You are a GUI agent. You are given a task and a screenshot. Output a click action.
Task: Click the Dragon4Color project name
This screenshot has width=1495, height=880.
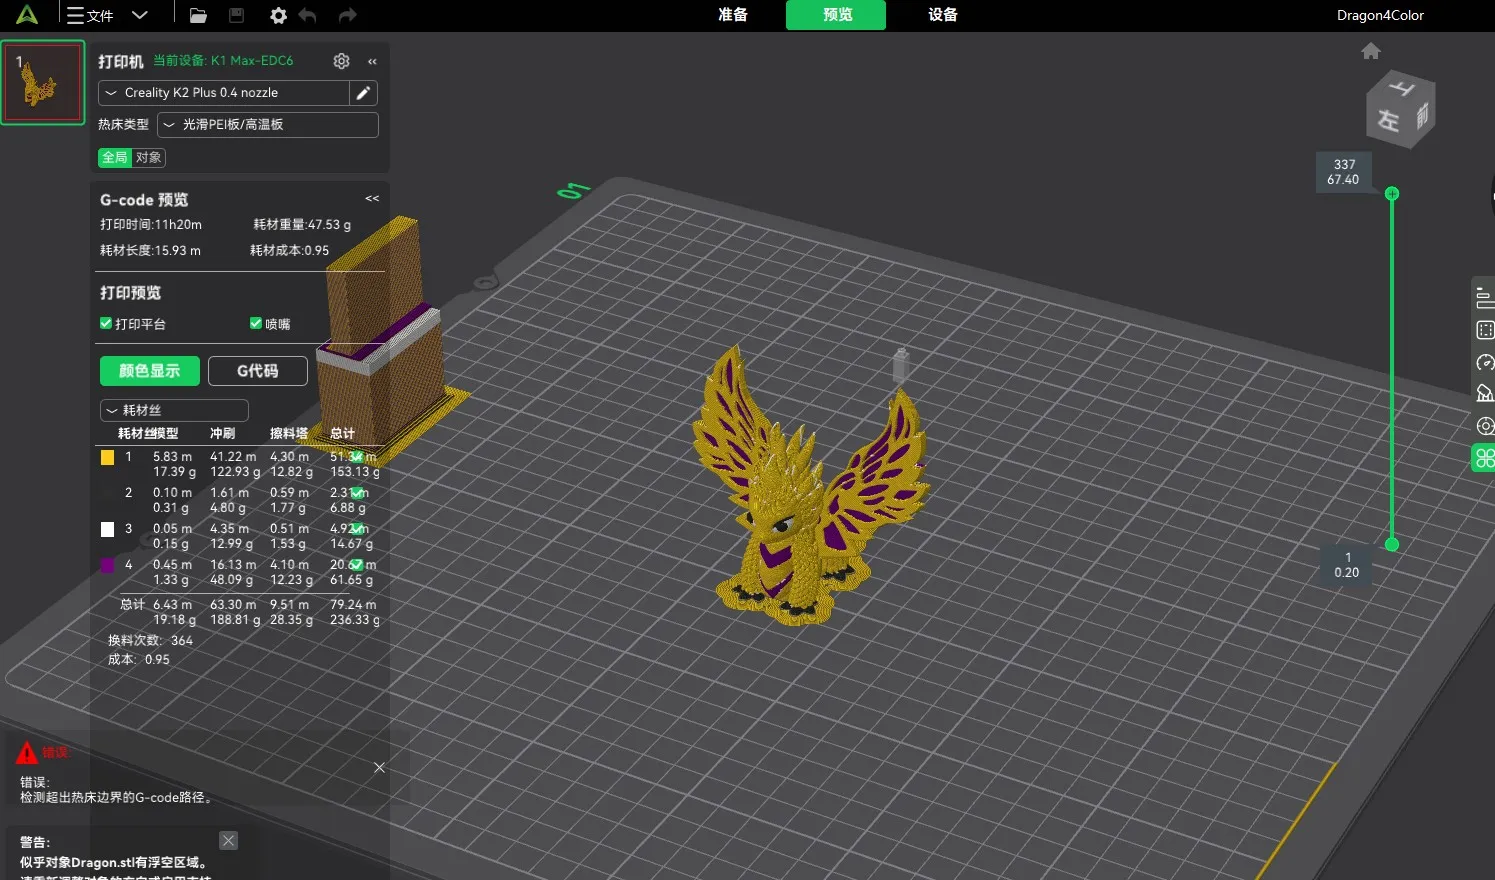(1380, 15)
